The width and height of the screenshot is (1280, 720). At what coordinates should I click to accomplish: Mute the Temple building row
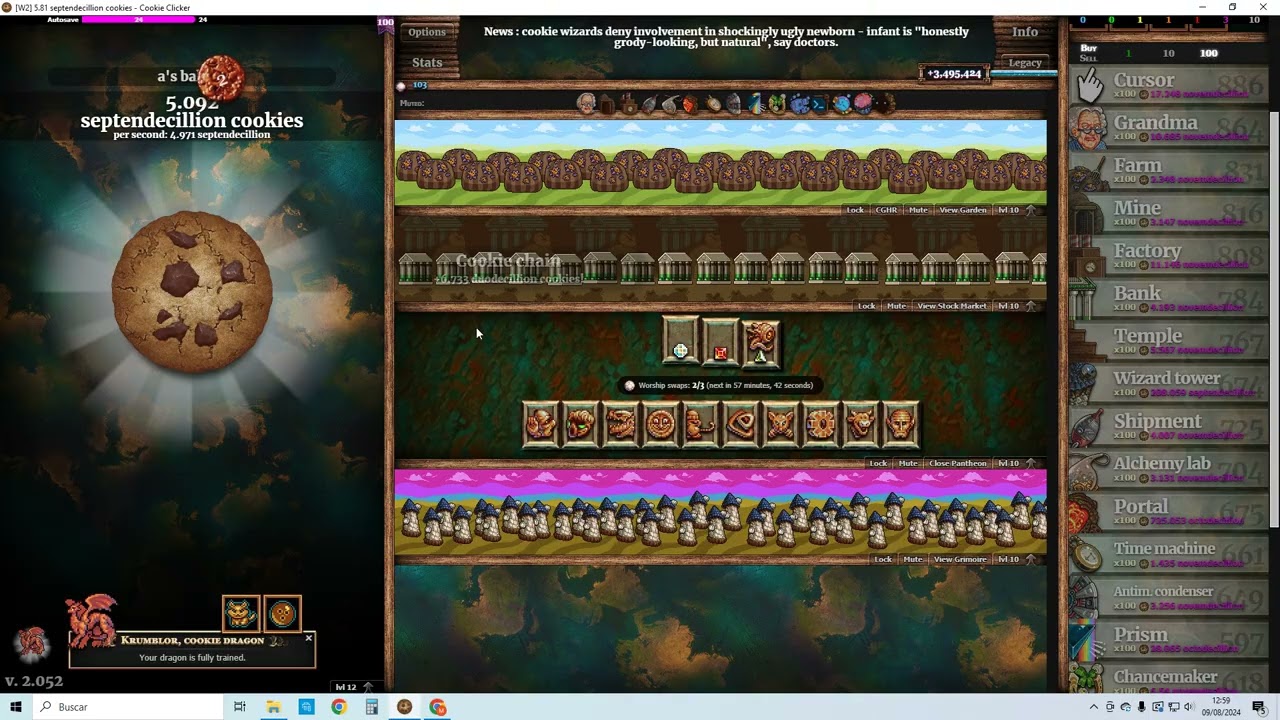[x=908, y=463]
